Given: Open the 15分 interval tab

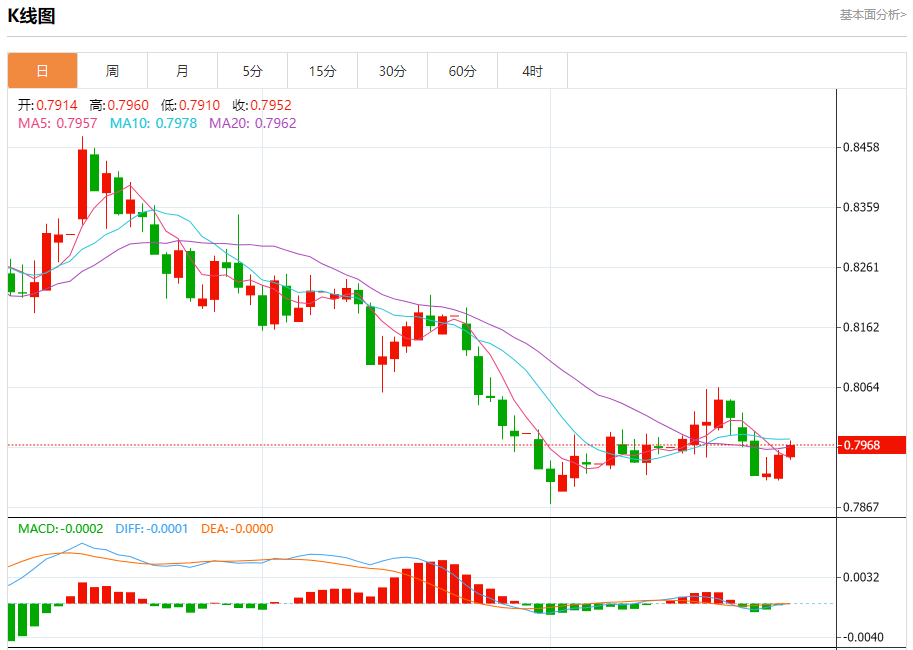Looking at the screenshot, I should [x=323, y=71].
